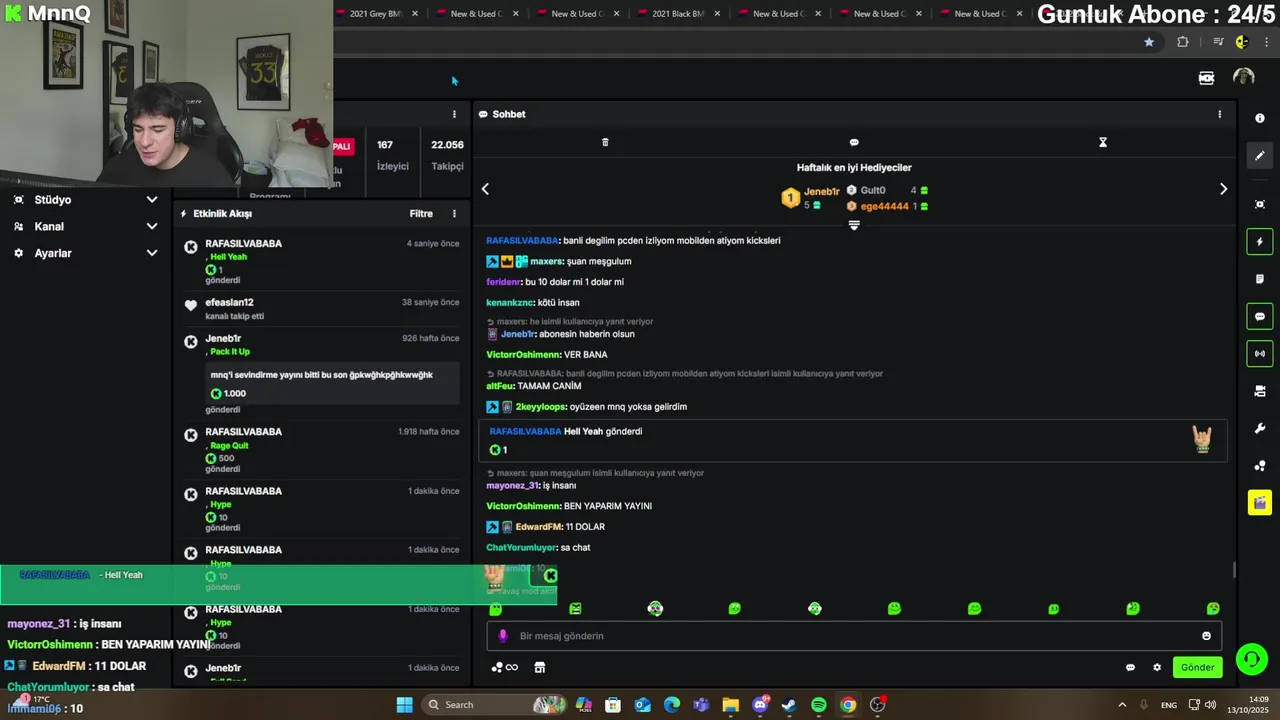
Task: Open the wrench tools icon in right sidebar
Action: [1259, 429]
